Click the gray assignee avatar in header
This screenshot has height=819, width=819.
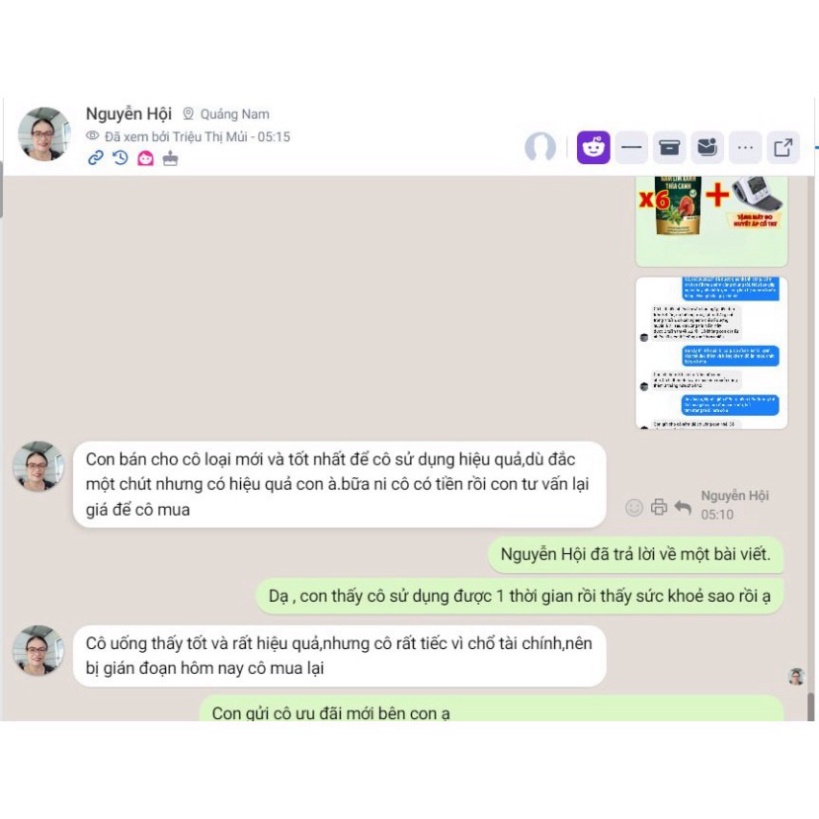pyautogui.click(x=540, y=147)
